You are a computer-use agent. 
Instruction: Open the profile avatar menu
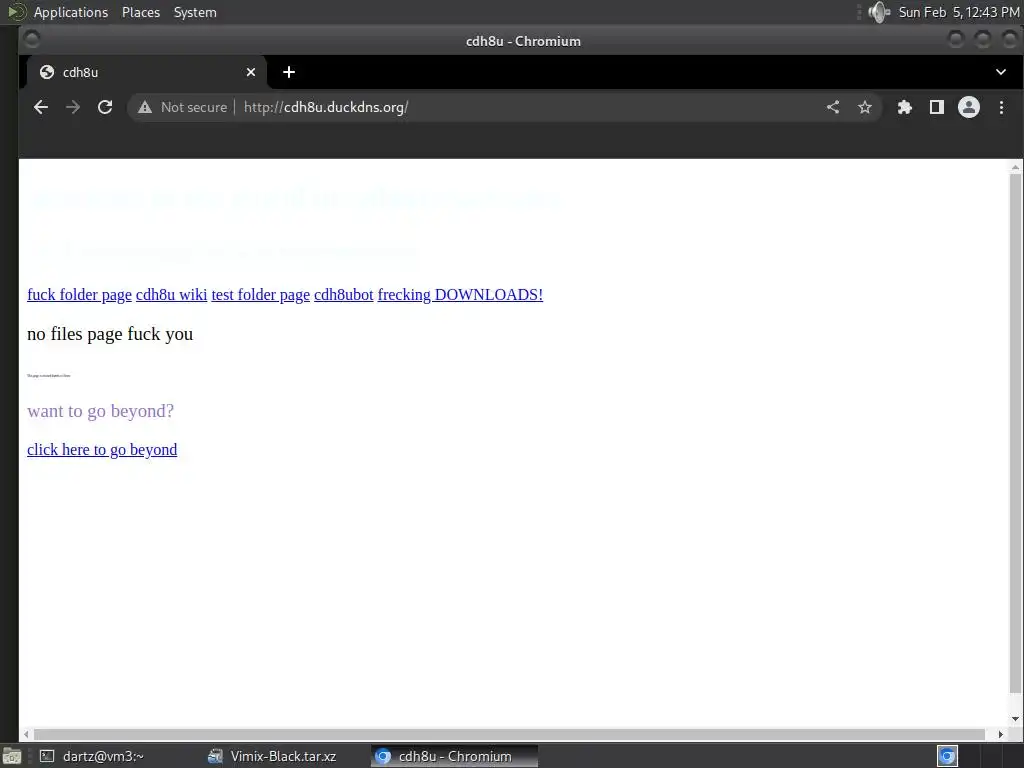(968, 107)
